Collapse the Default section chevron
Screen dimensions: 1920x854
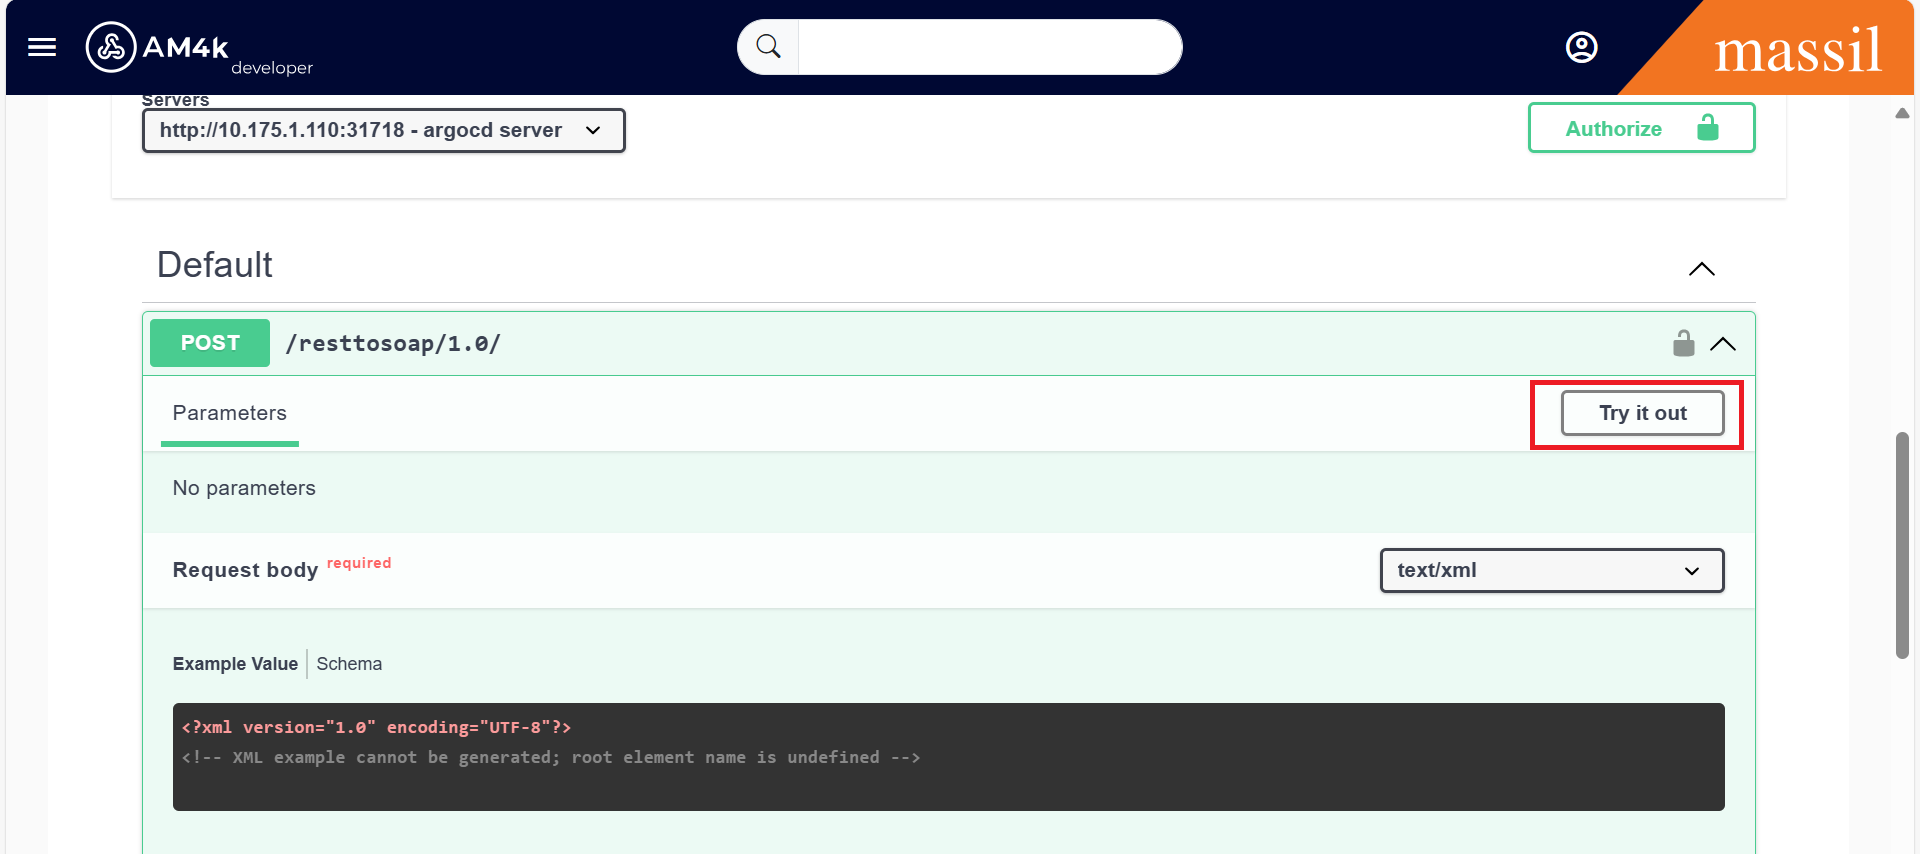1701,269
